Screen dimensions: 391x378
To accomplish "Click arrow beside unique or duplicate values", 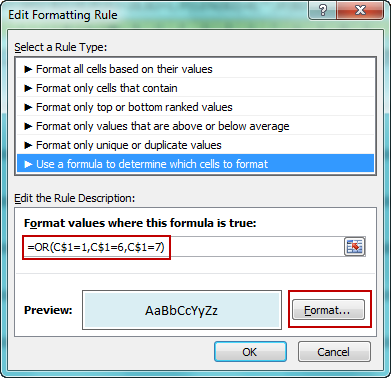I will tap(28, 145).
